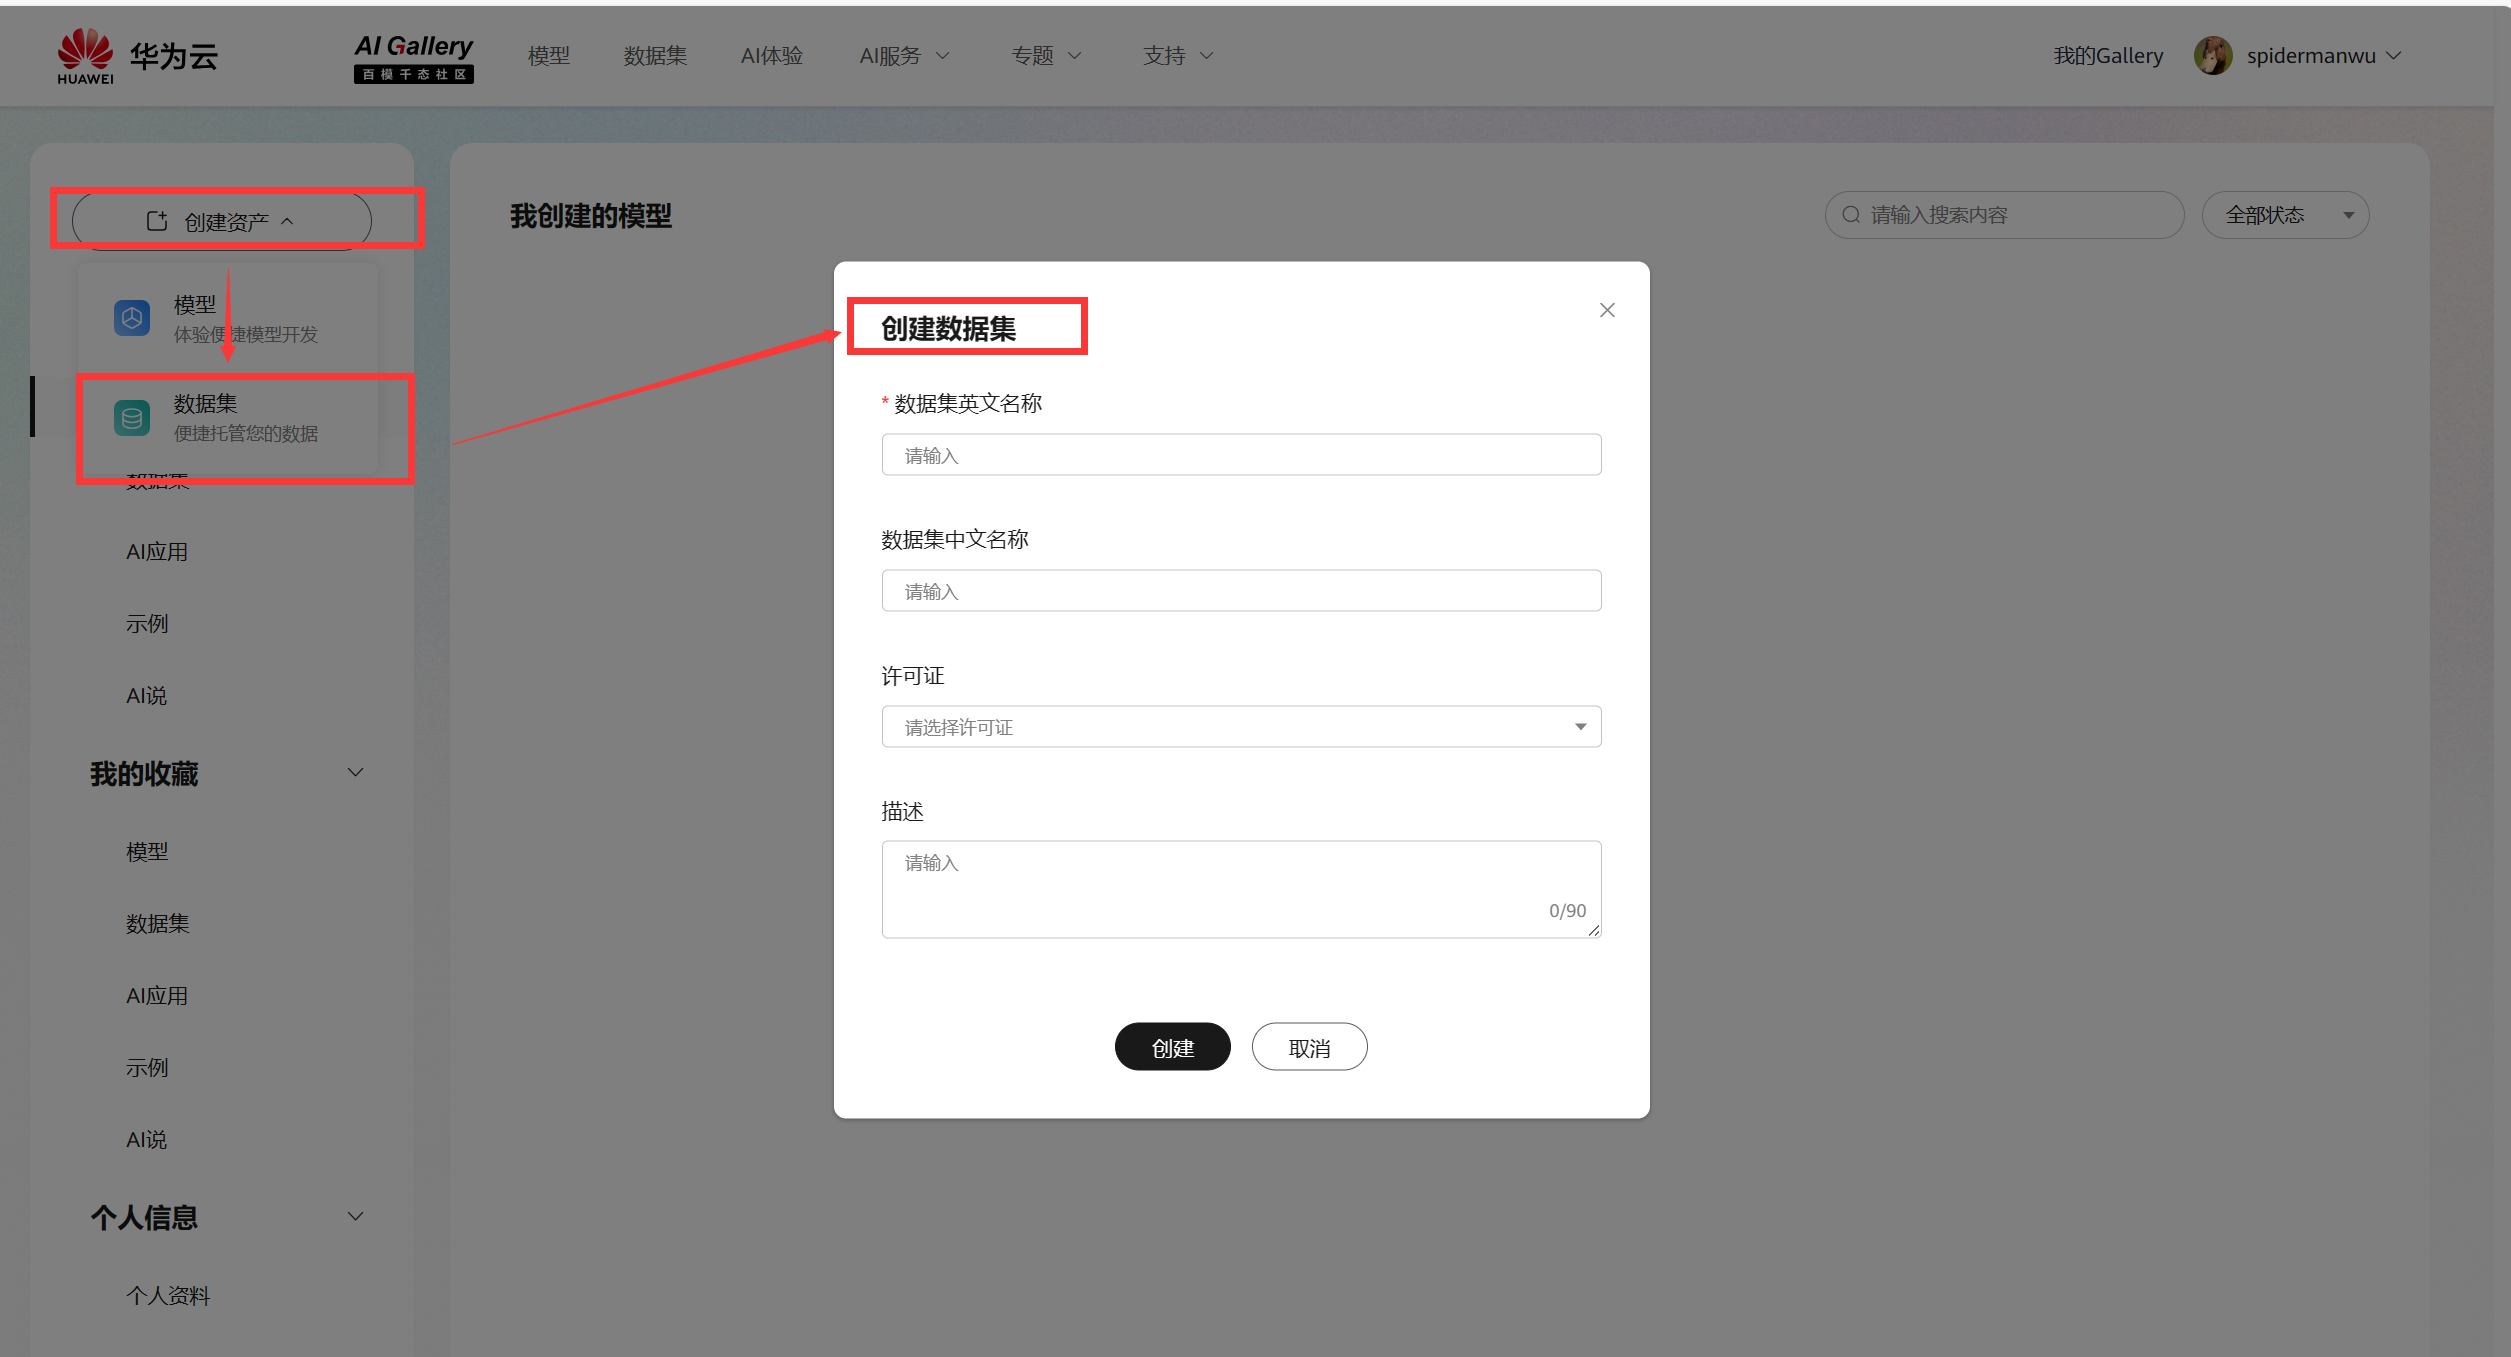Click the Huawei Cloud logo
This screenshot has height=1357, width=2511.
click(x=136, y=56)
